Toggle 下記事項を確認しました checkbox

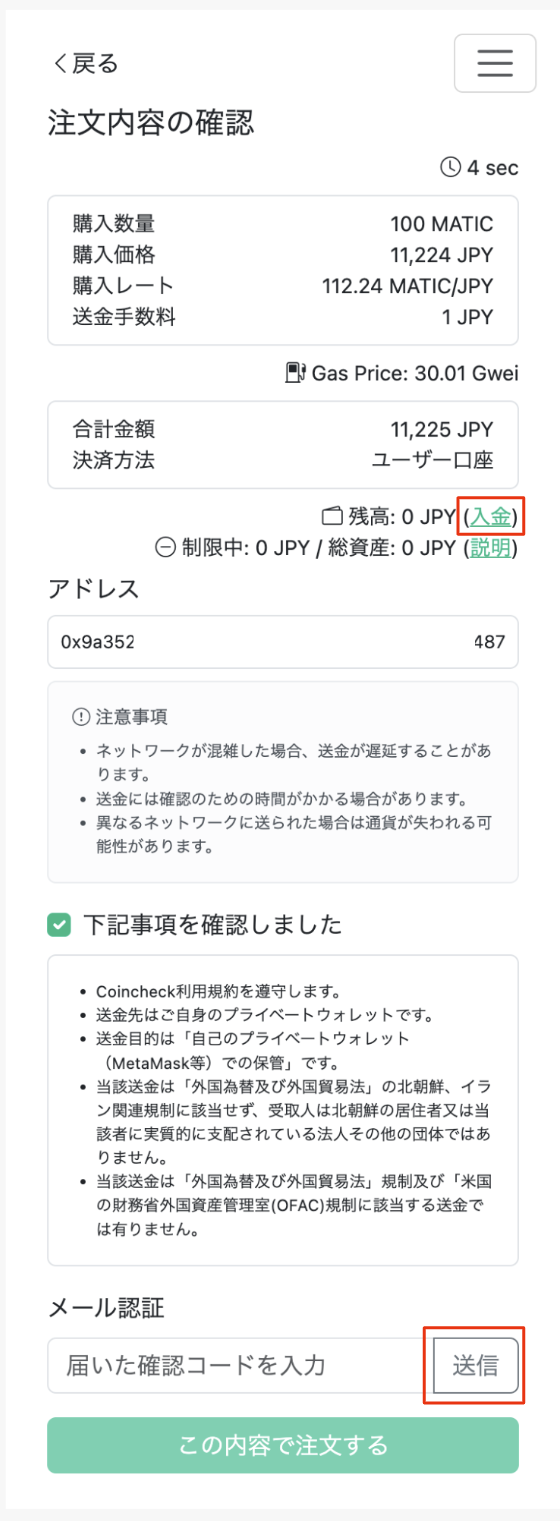tap(60, 925)
